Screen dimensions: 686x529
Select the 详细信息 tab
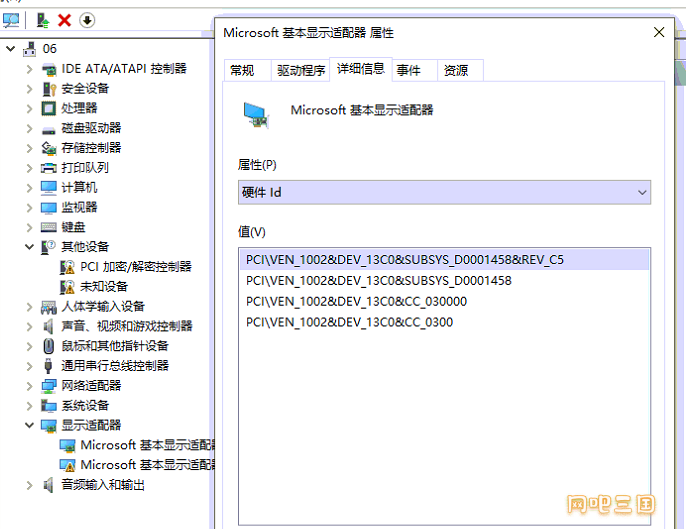coord(360,69)
